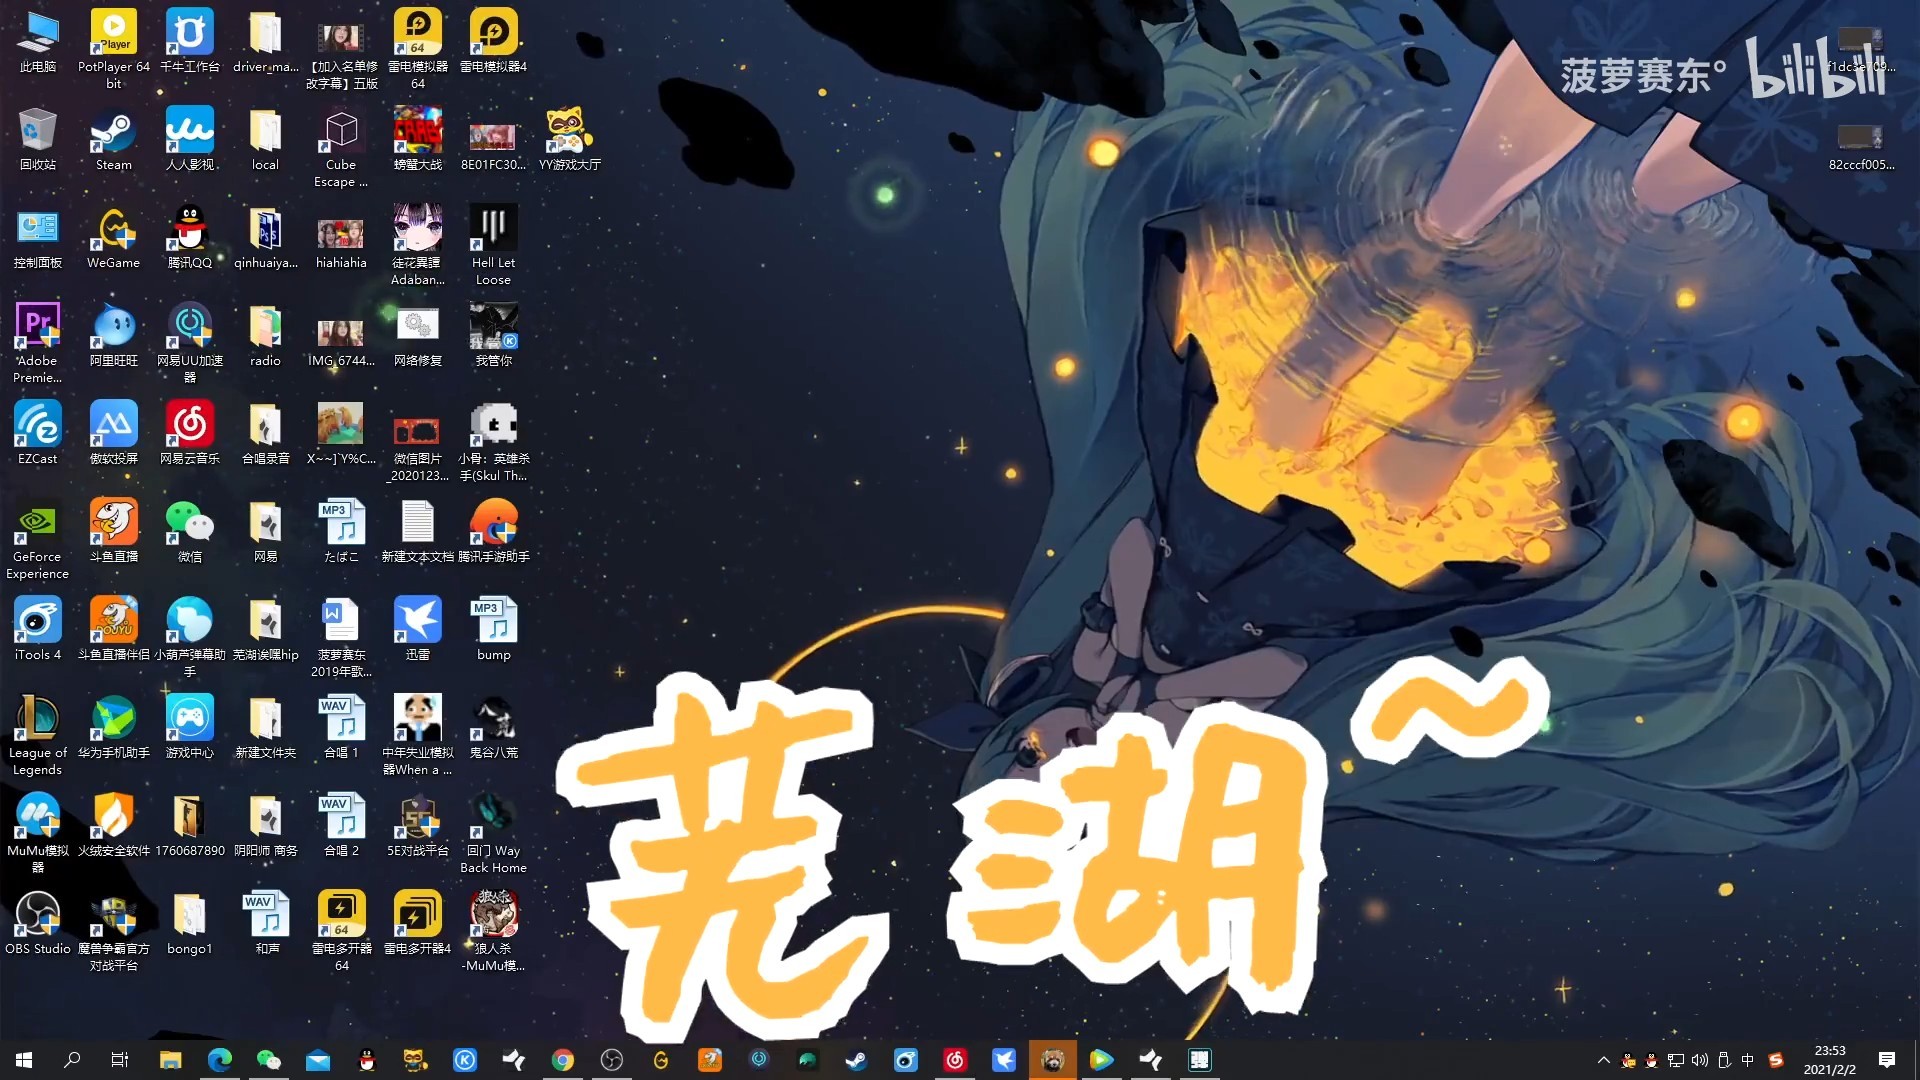Open the 华为手机助手 desktop icon
The height and width of the screenshot is (1080, 1920).
pos(114,726)
